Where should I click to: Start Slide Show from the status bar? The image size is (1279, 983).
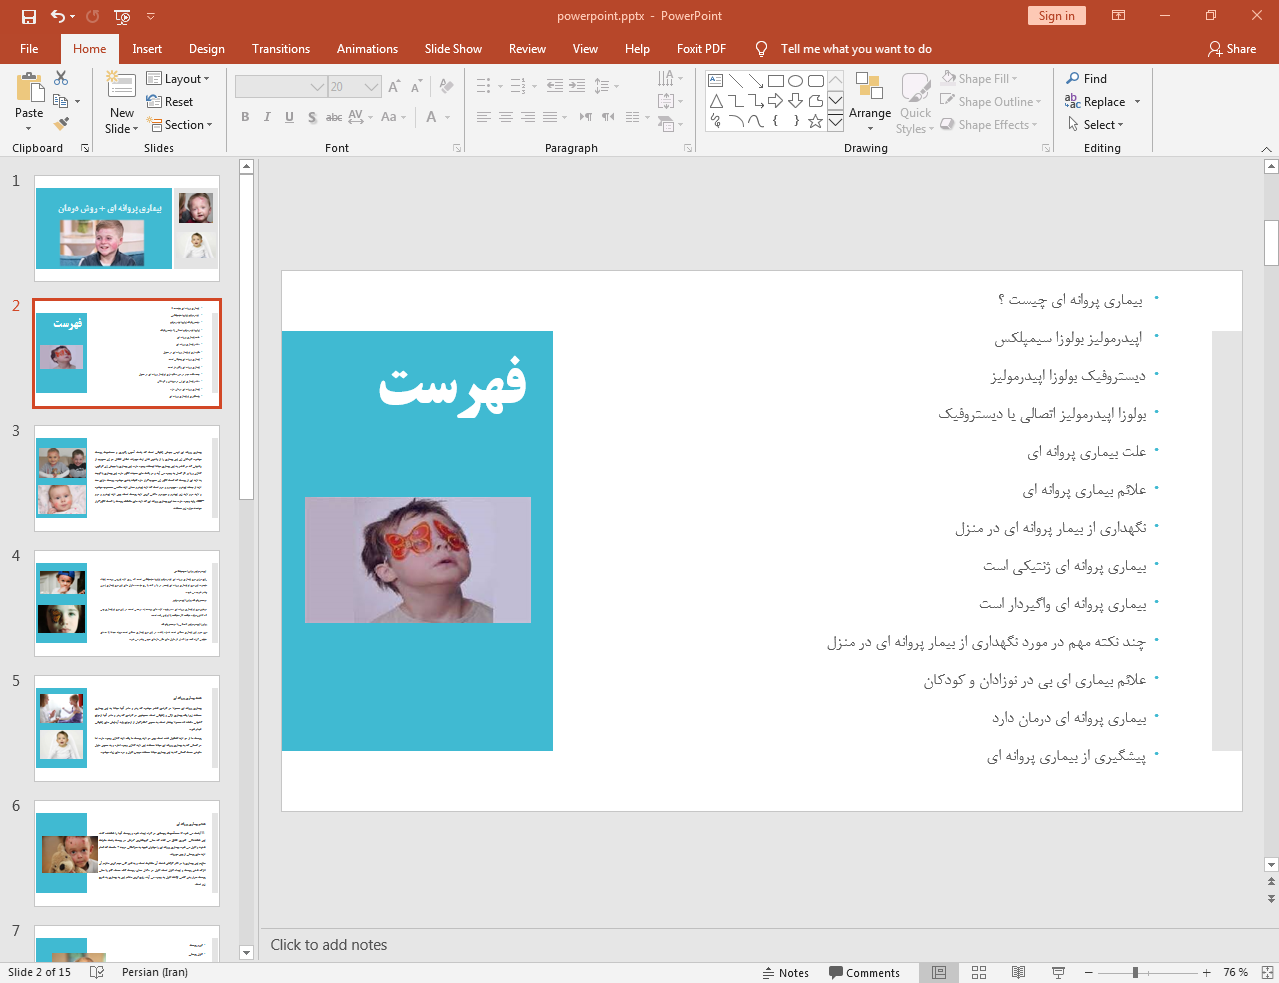(x=1058, y=972)
